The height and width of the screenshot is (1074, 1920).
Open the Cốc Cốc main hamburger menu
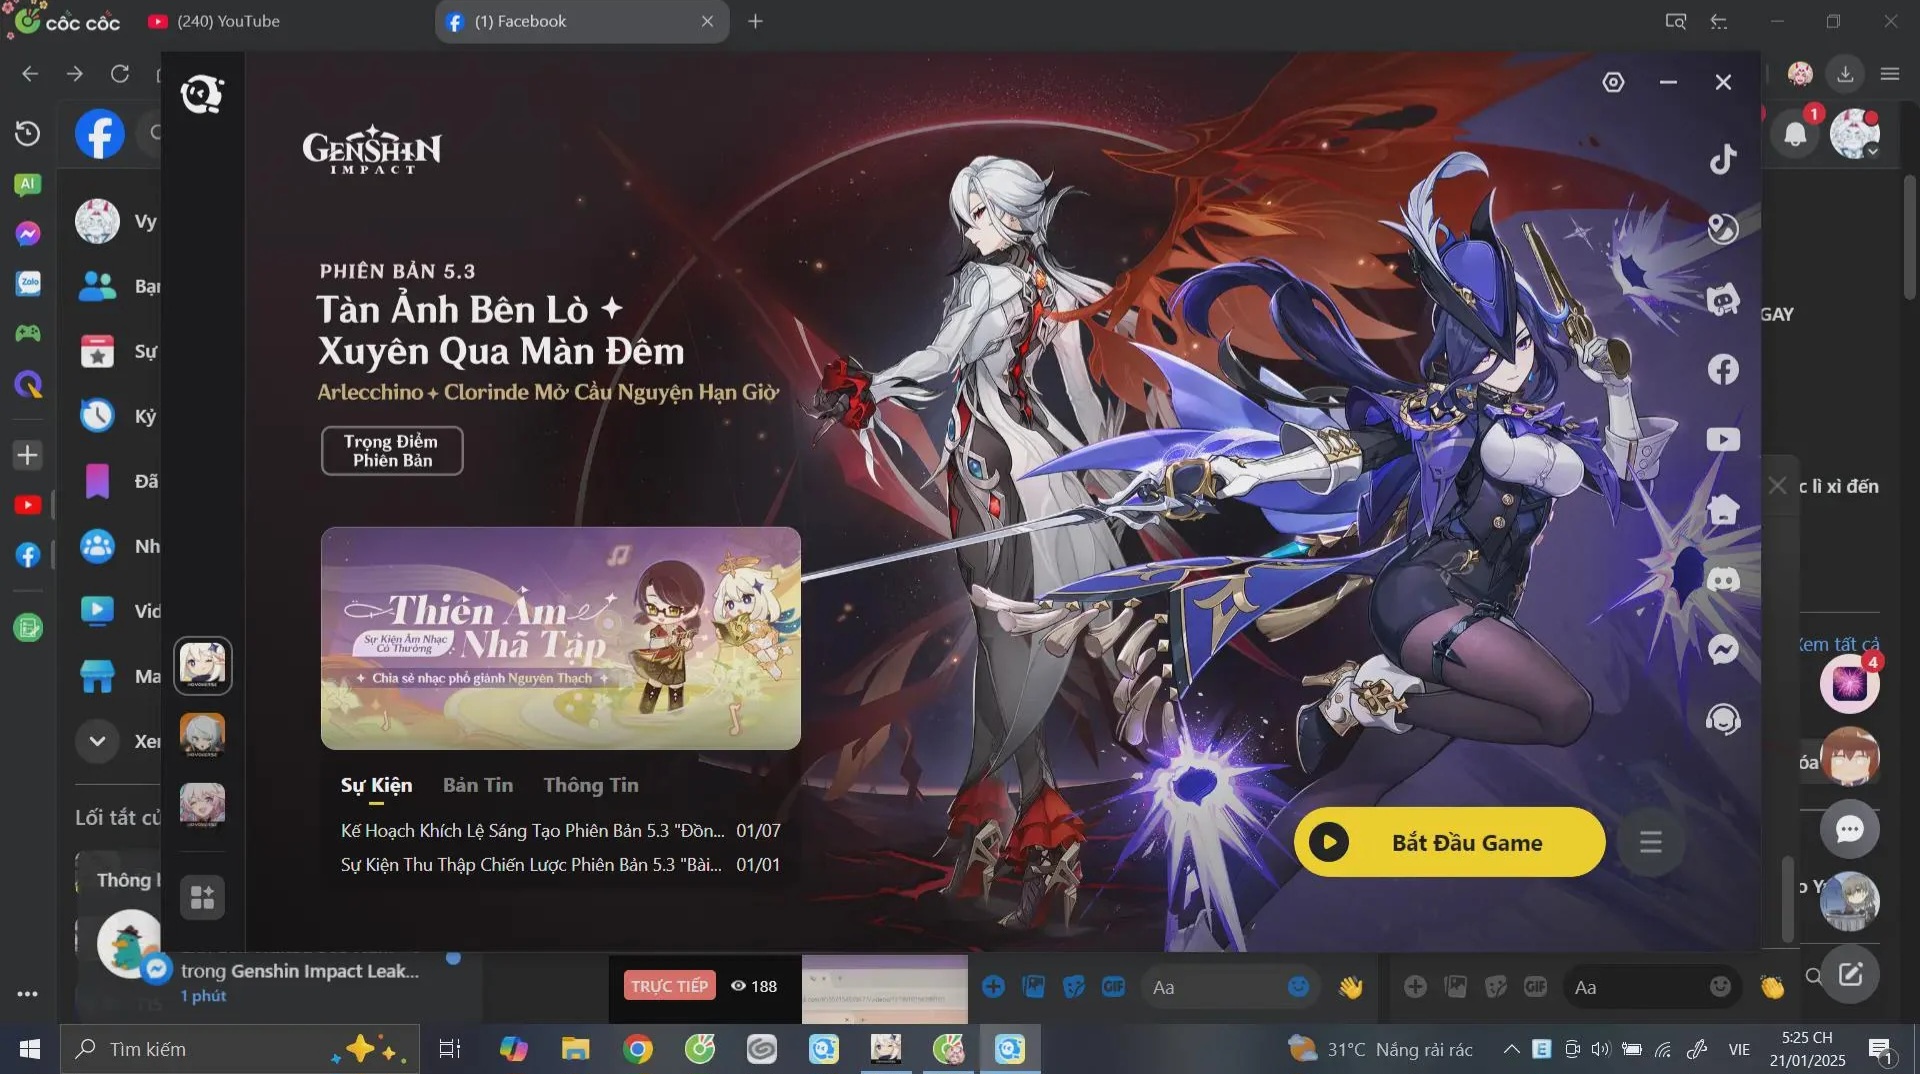click(1890, 74)
